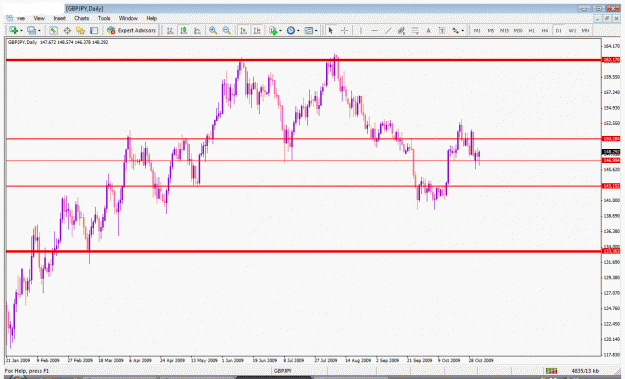Switch to the M15 timeframe
Screen dimensions: 625x379
pos(504,30)
